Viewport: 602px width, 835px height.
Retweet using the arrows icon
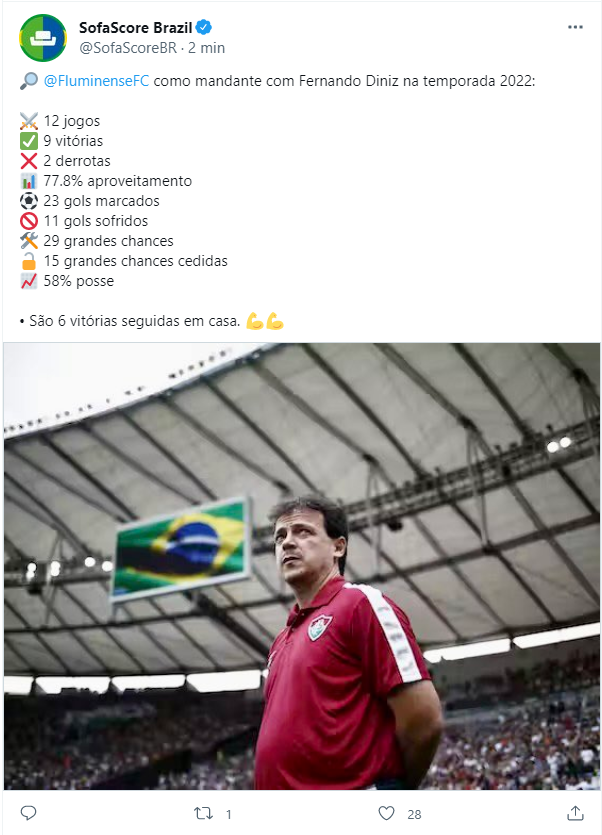(203, 813)
